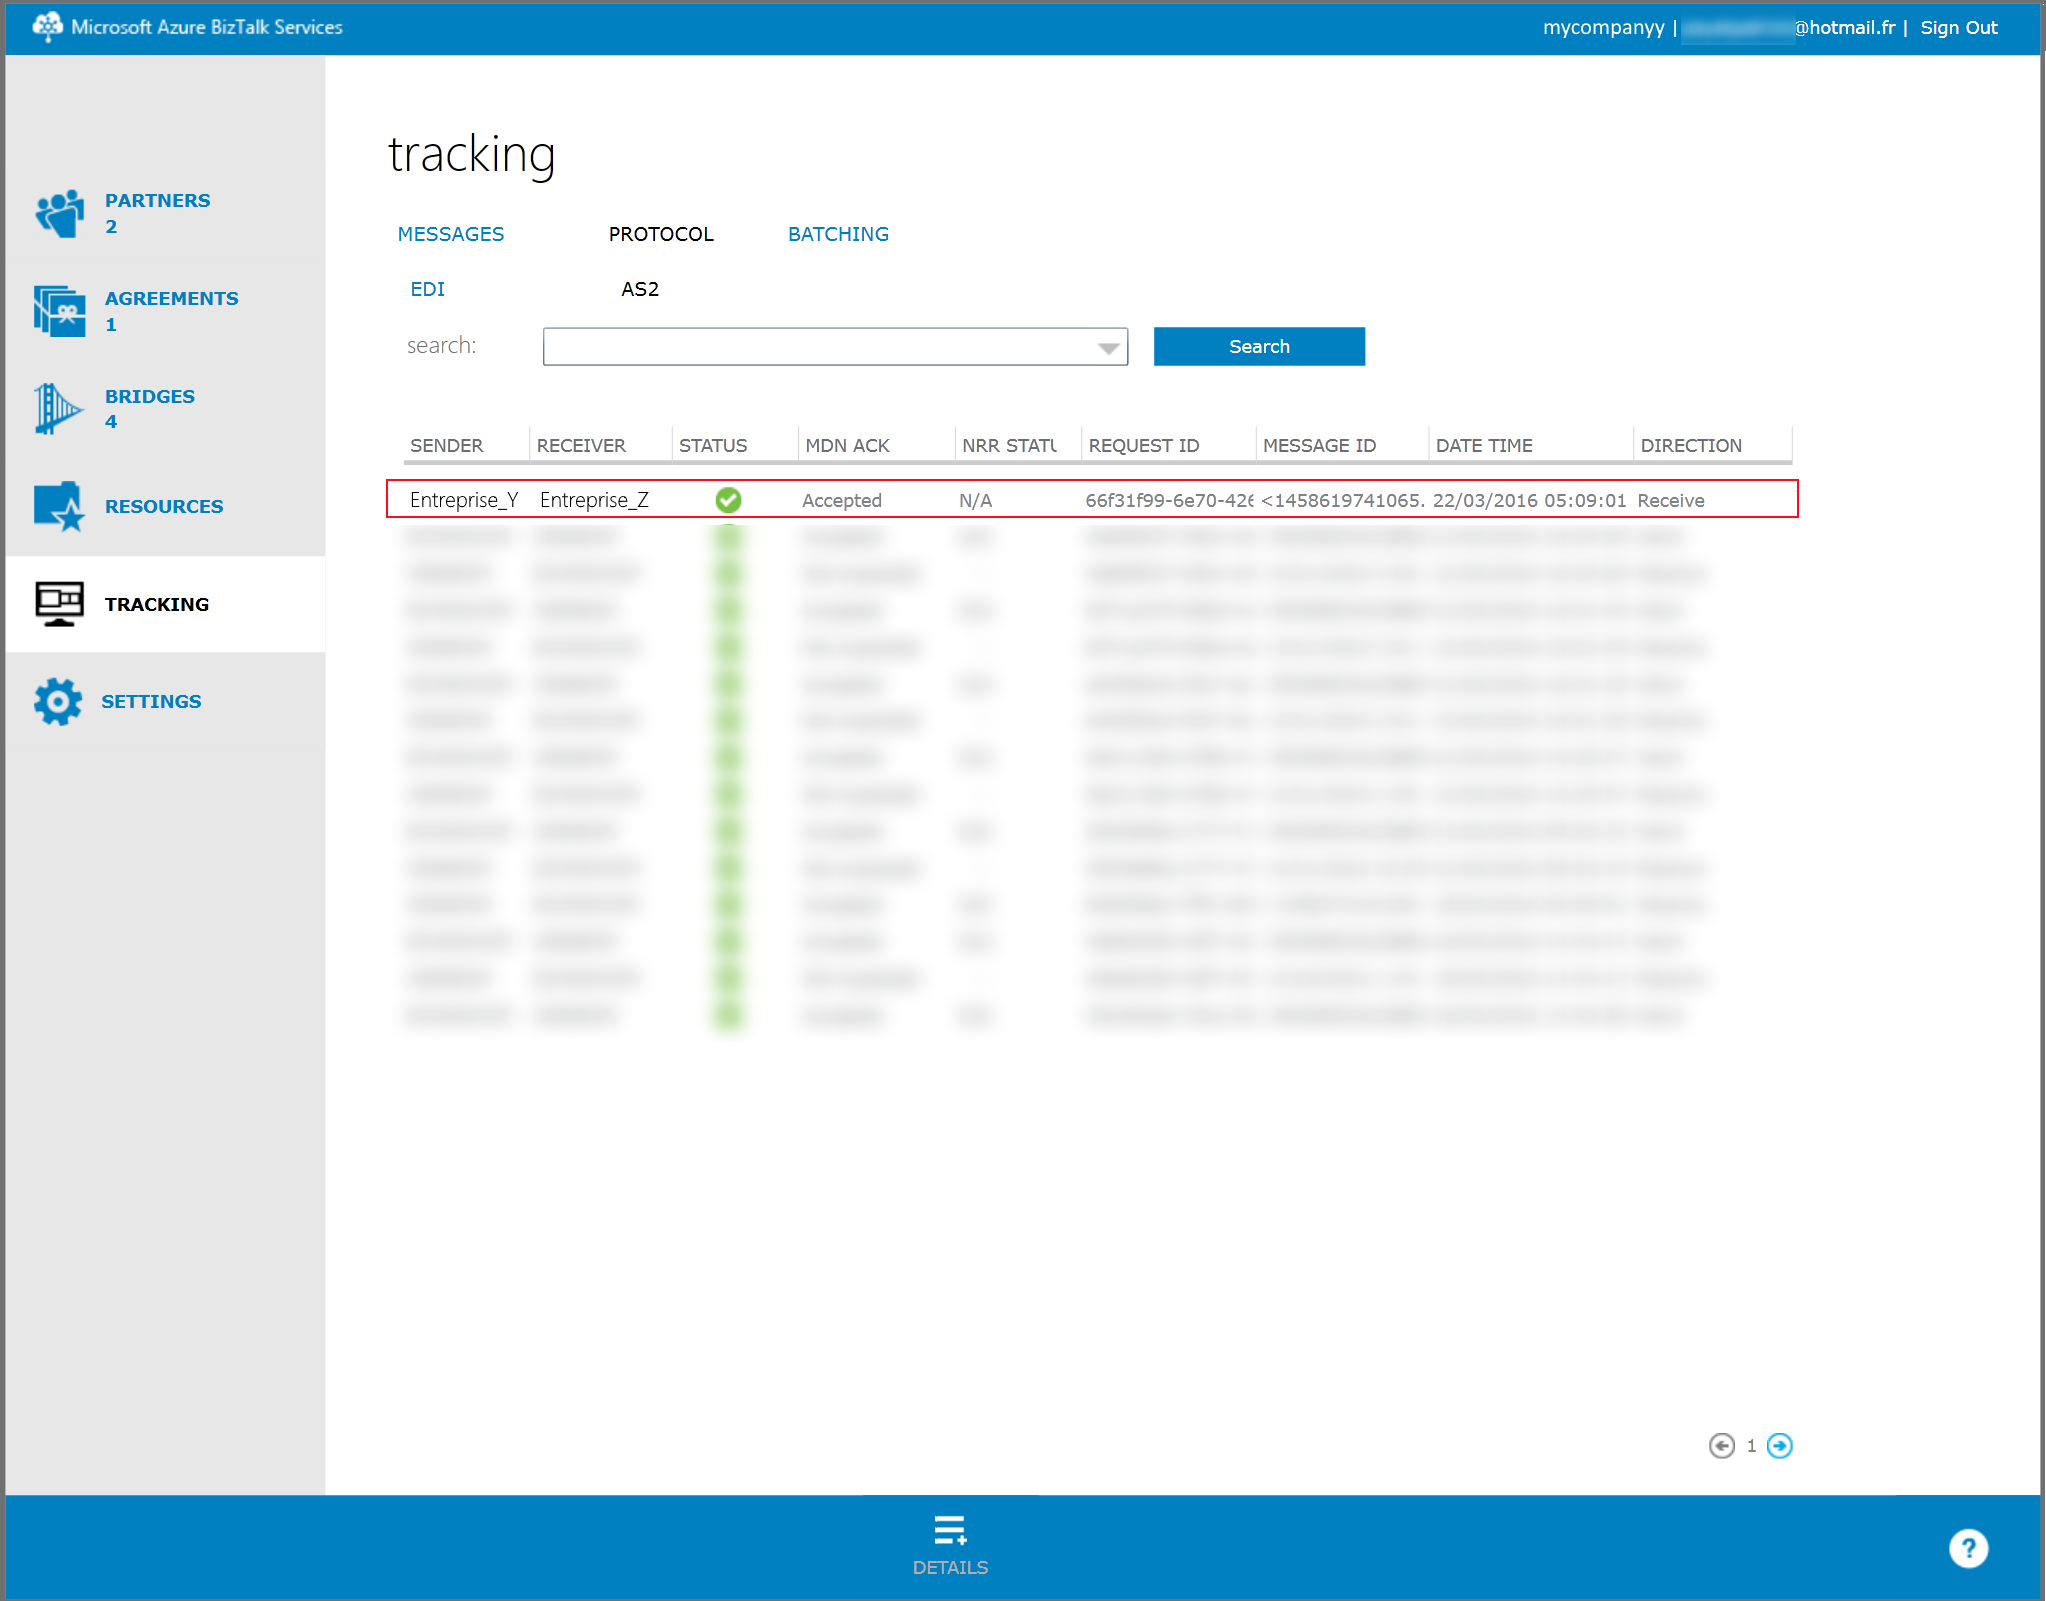Sort by the Receiver column header
Screen dimensions: 2046x1601
(581, 445)
